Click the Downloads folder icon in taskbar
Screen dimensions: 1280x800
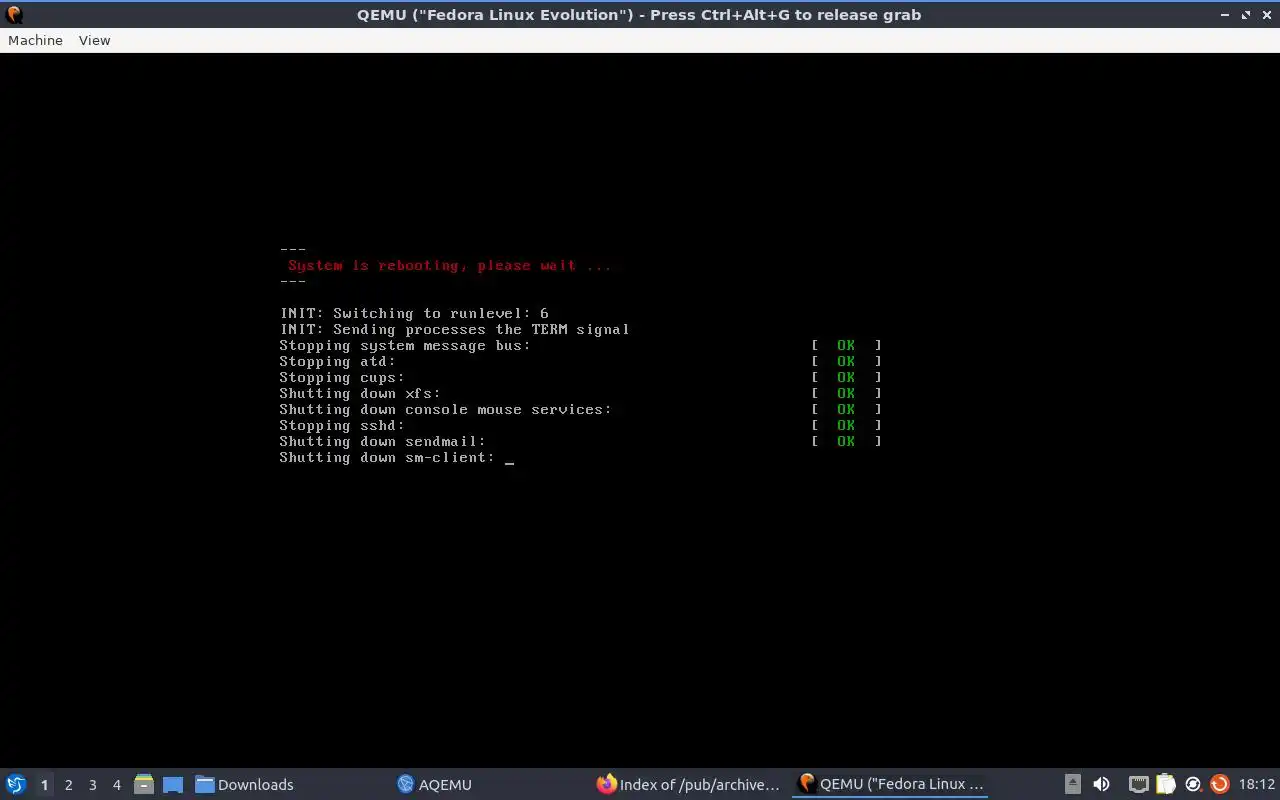point(205,785)
